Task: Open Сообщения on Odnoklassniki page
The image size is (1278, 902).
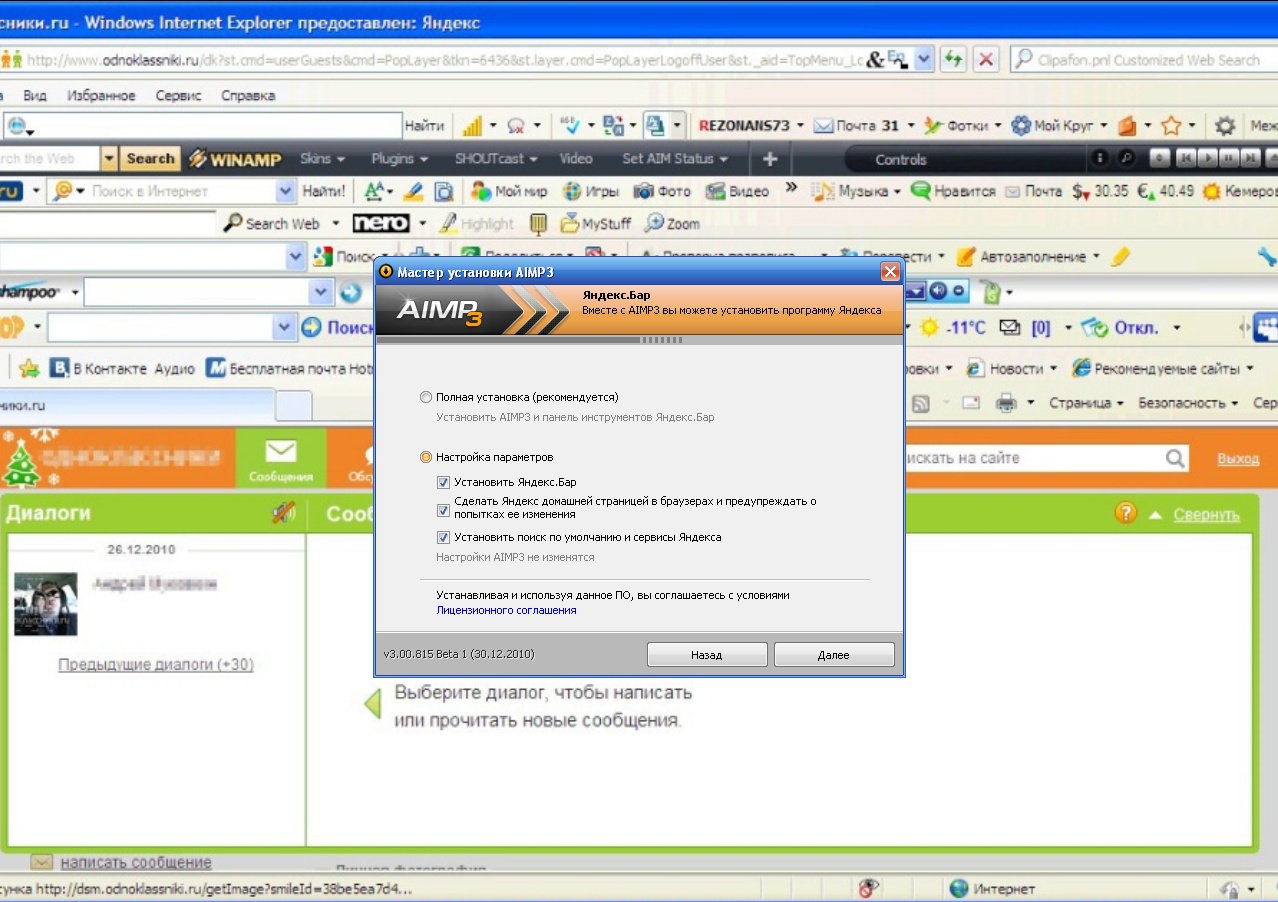Action: point(281,461)
